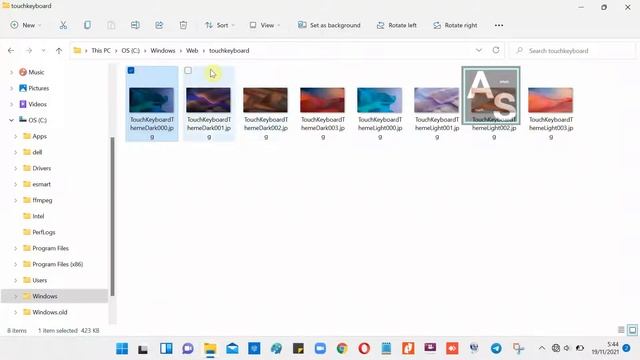
Task: Go back with the left arrow
Action: click(11, 51)
